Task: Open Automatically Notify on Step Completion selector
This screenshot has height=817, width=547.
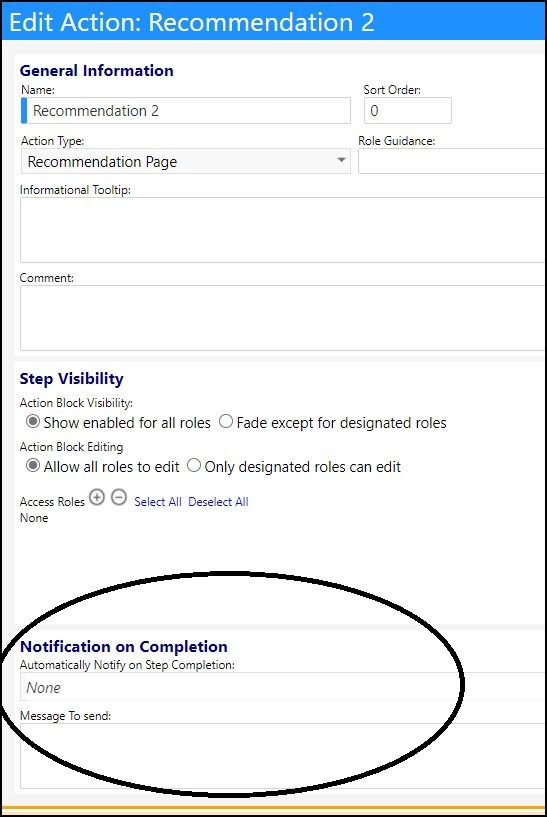Action: [283, 687]
